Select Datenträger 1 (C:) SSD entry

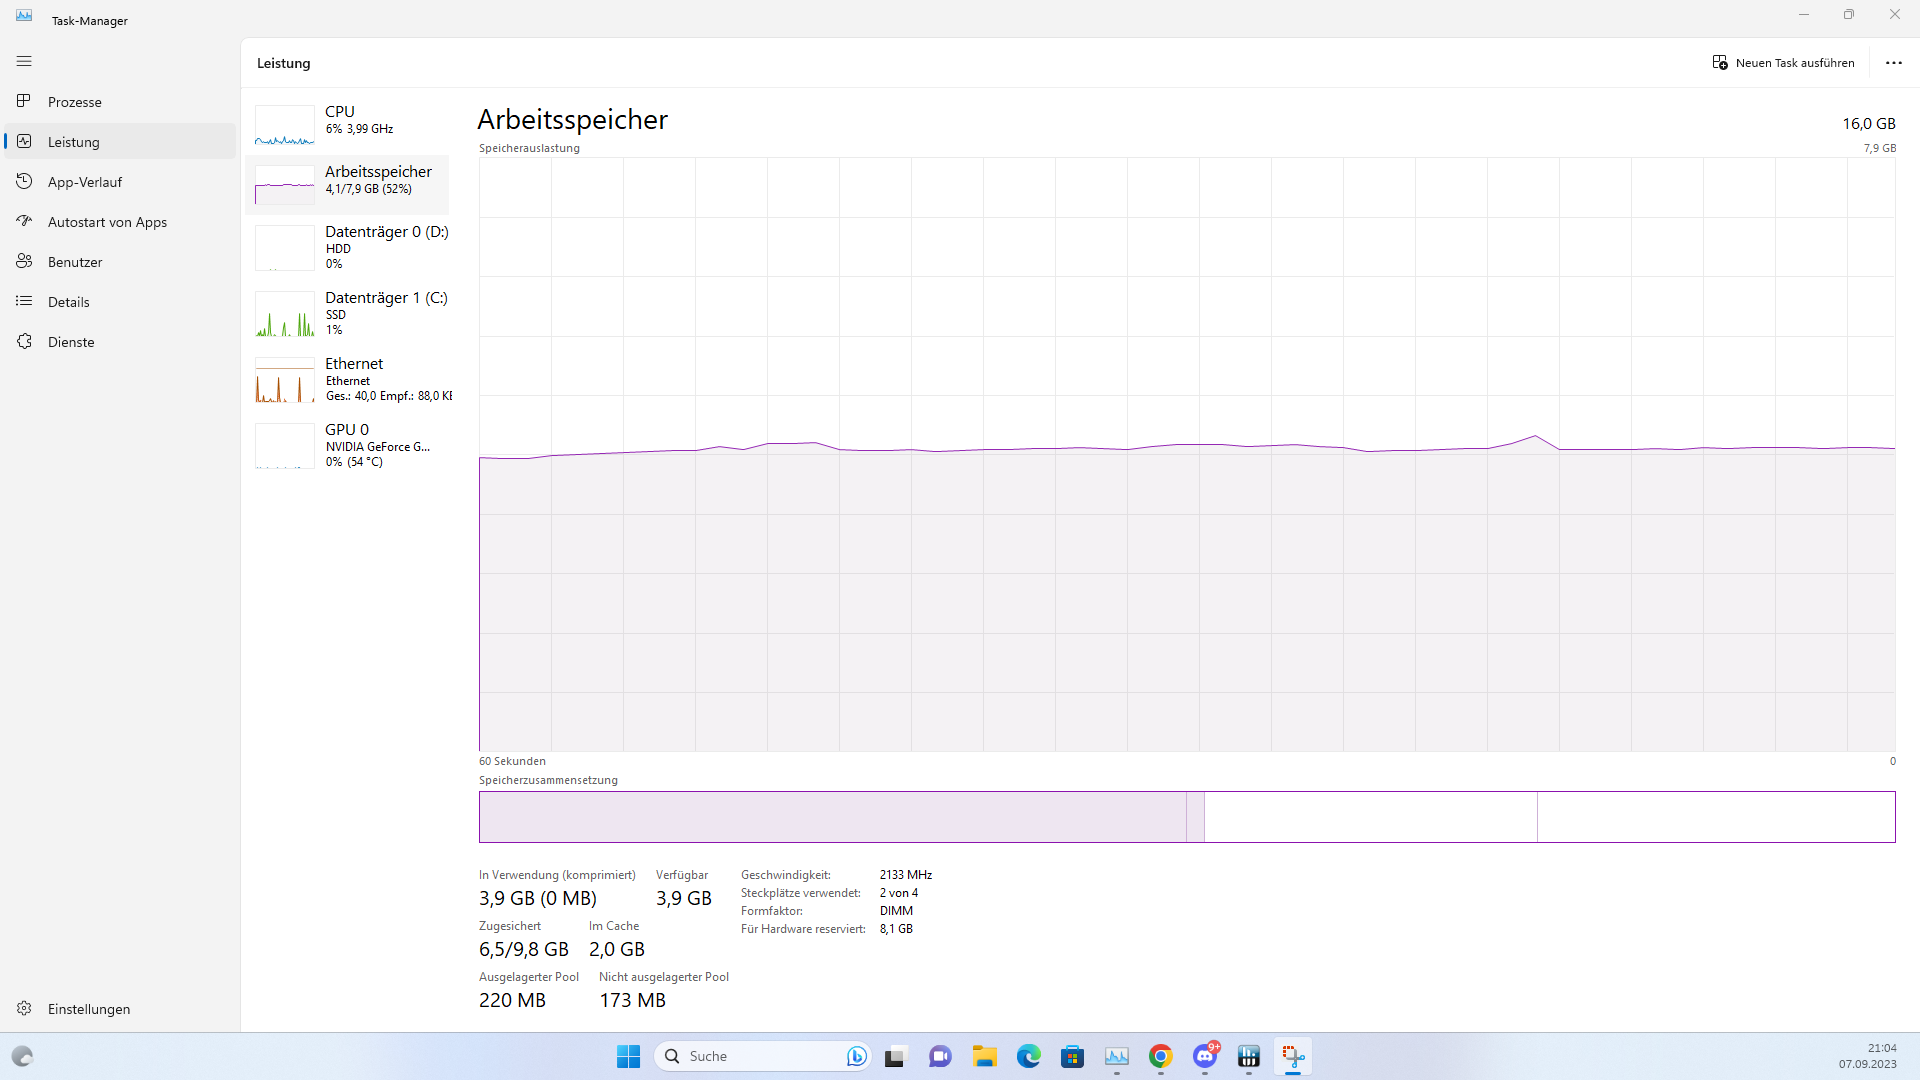click(x=350, y=313)
